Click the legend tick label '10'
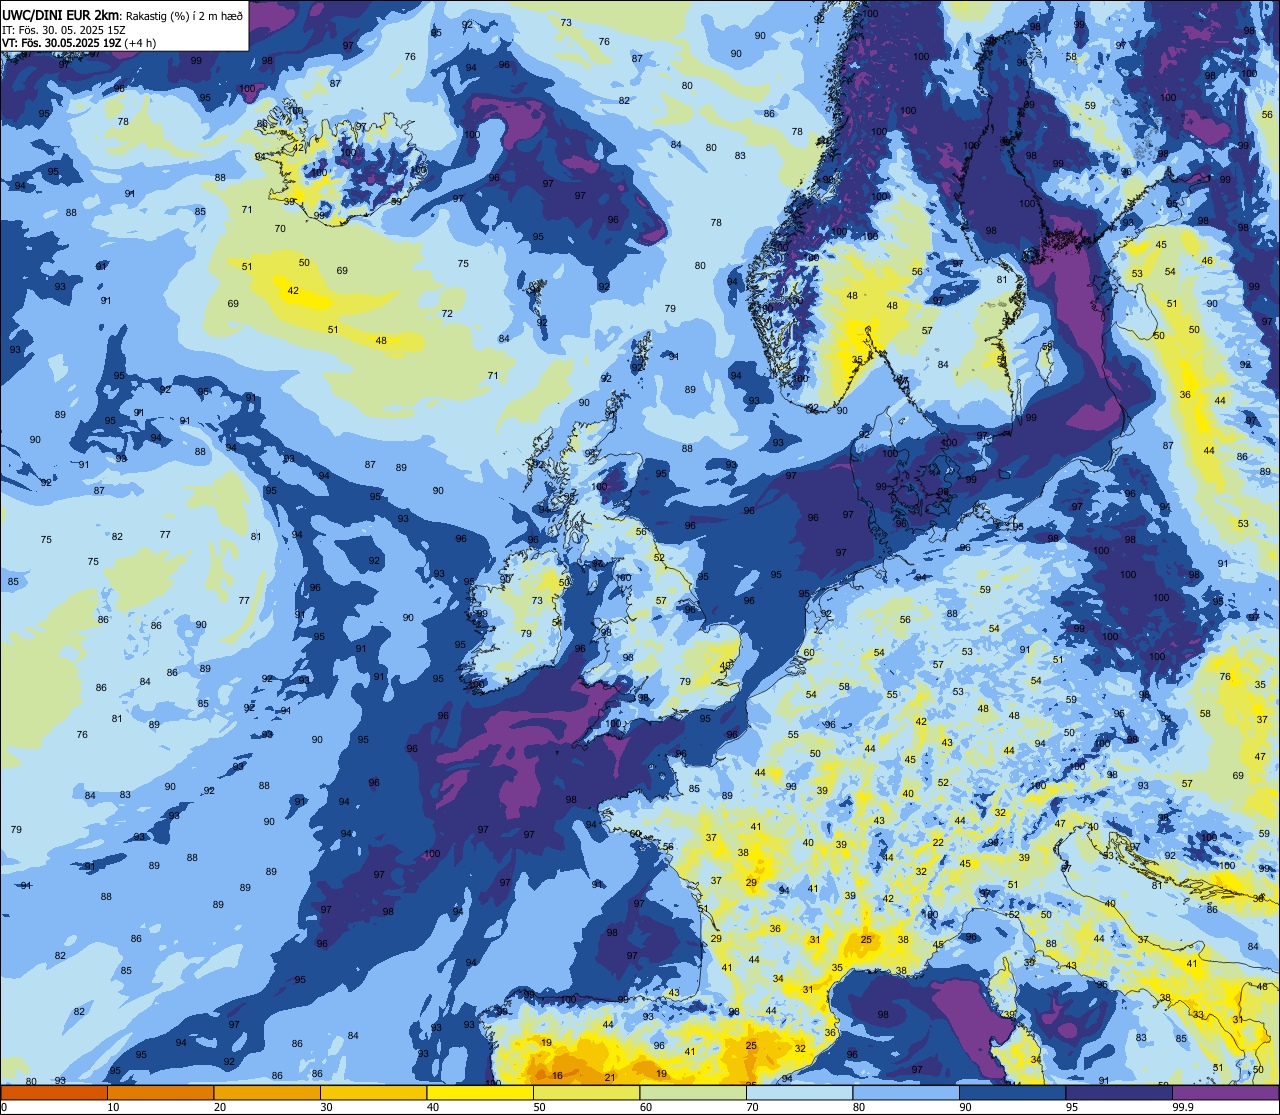The height and width of the screenshot is (1115, 1280). pos(113,1107)
